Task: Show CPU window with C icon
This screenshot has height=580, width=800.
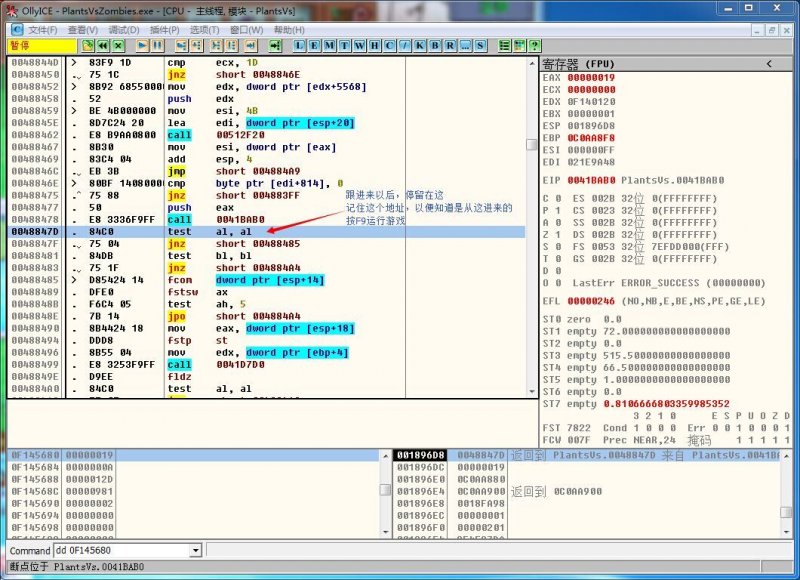Action: tap(390, 46)
